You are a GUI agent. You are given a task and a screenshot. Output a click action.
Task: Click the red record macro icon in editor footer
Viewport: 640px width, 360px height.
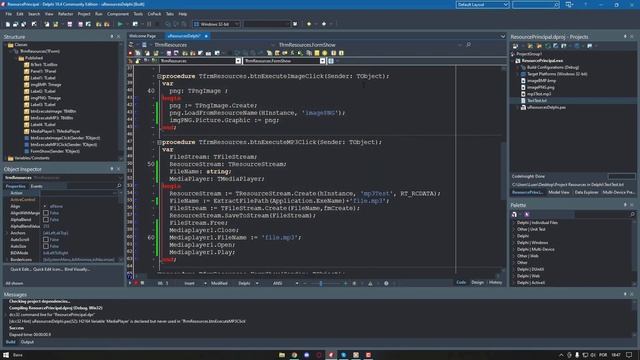click(x=136, y=283)
